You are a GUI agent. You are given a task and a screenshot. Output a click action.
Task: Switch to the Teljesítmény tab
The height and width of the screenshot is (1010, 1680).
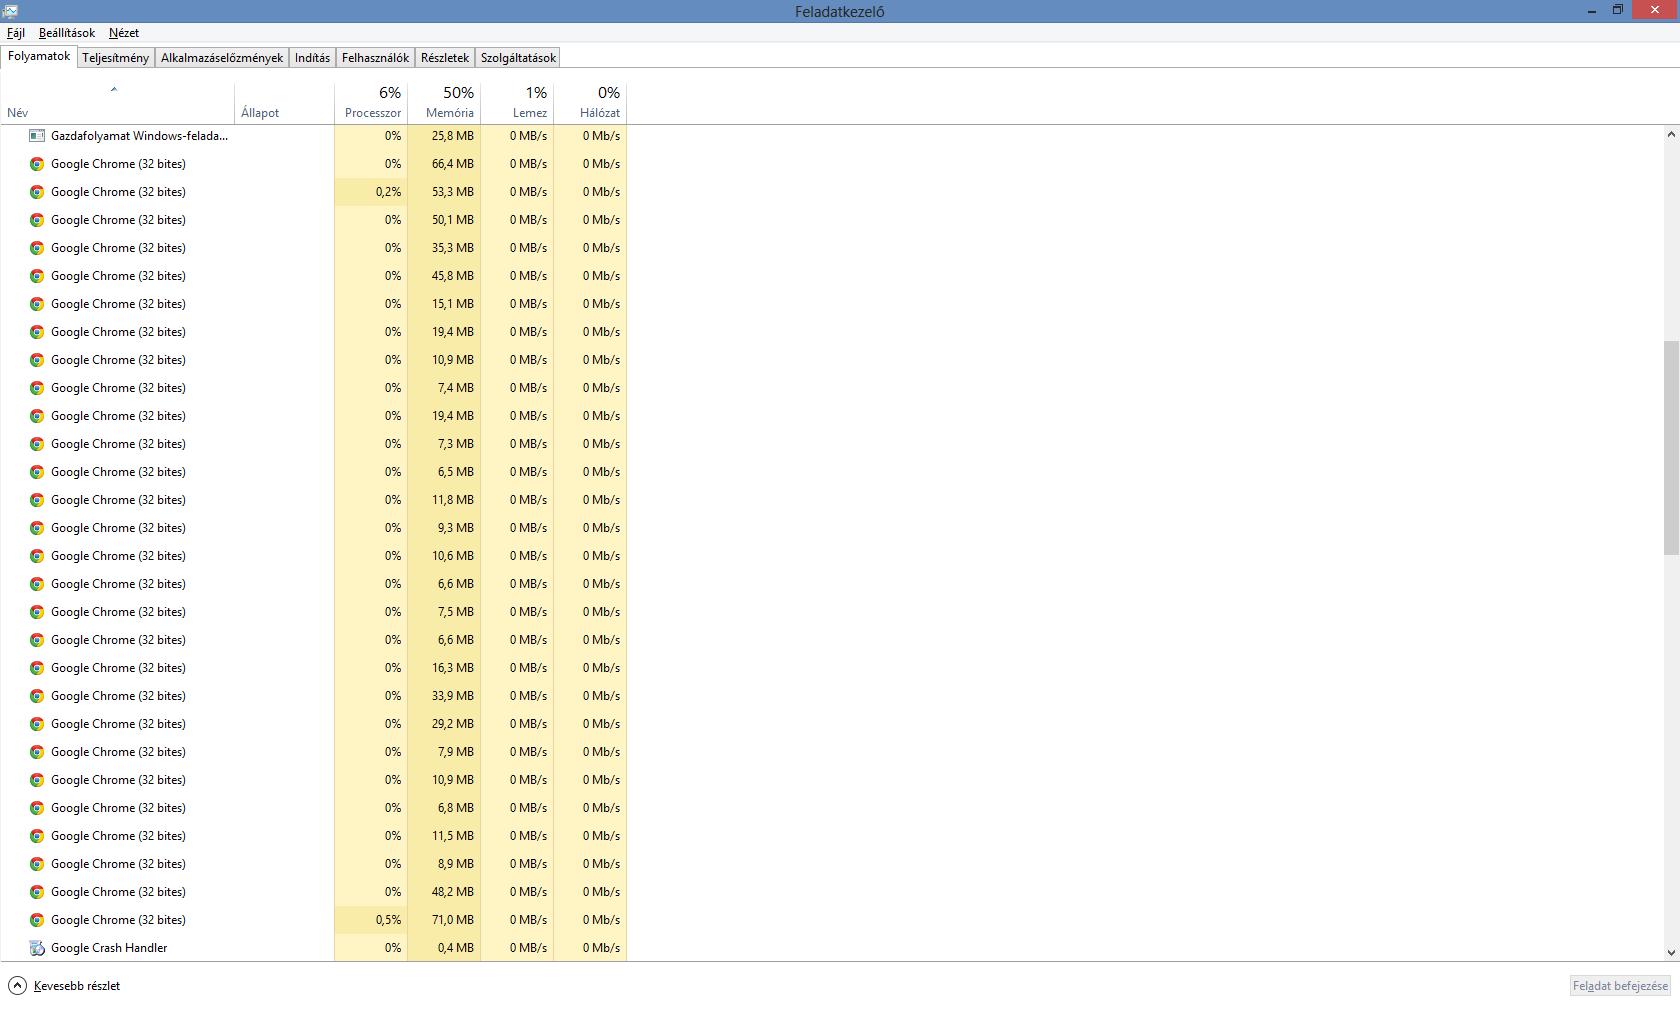pos(116,58)
